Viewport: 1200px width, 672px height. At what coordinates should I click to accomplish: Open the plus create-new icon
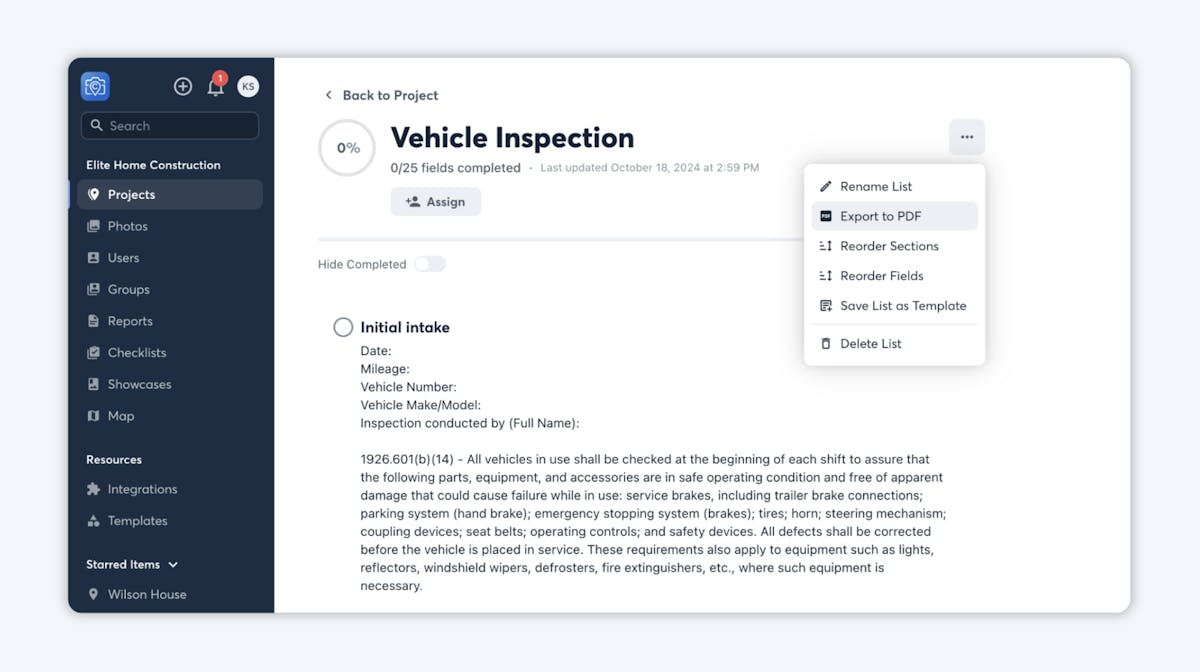[183, 87]
